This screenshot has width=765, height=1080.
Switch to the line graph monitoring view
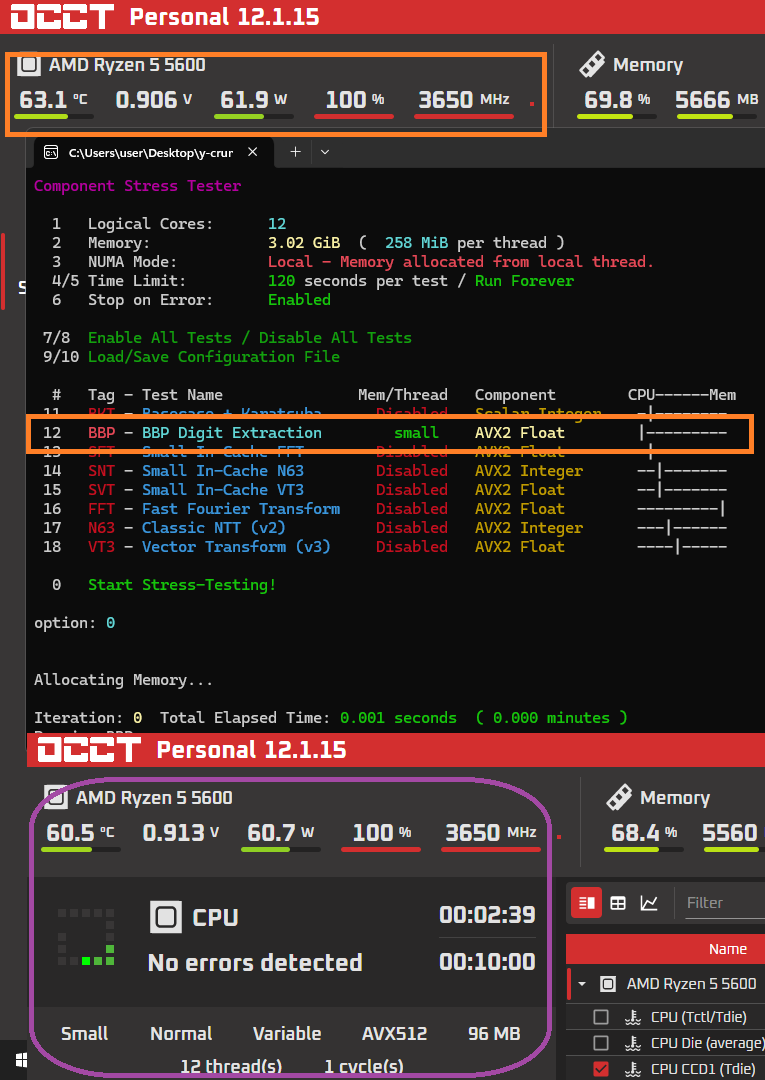point(649,903)
